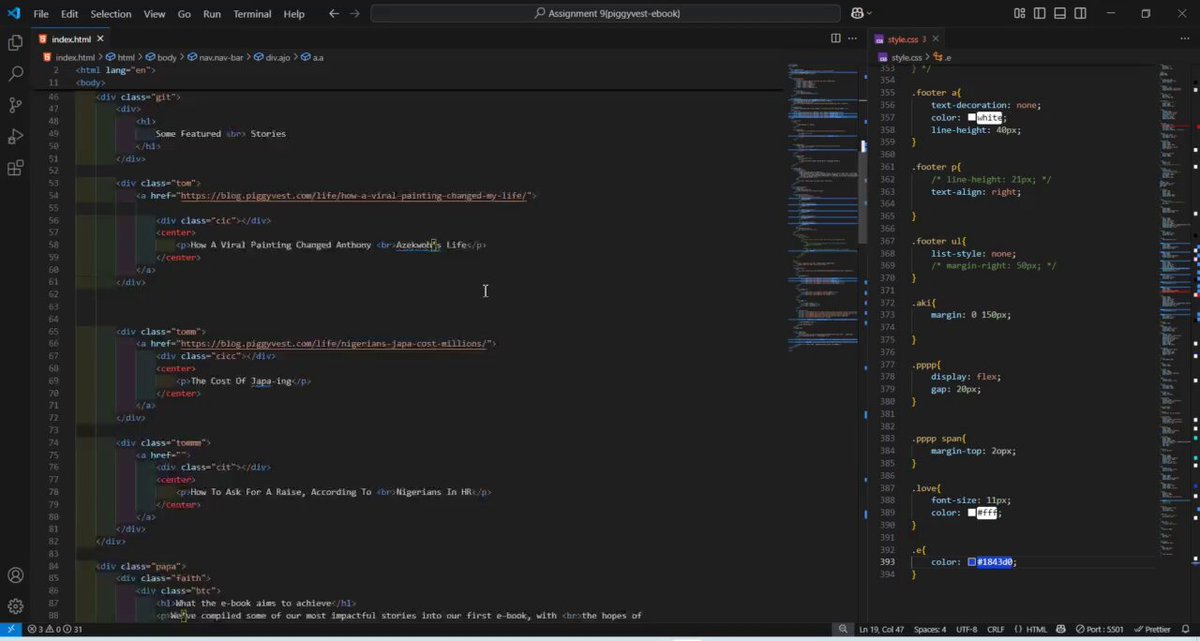The image size is (1200, 641).
Task: Click the VS Code logo icon
Action: click(14, 13)
